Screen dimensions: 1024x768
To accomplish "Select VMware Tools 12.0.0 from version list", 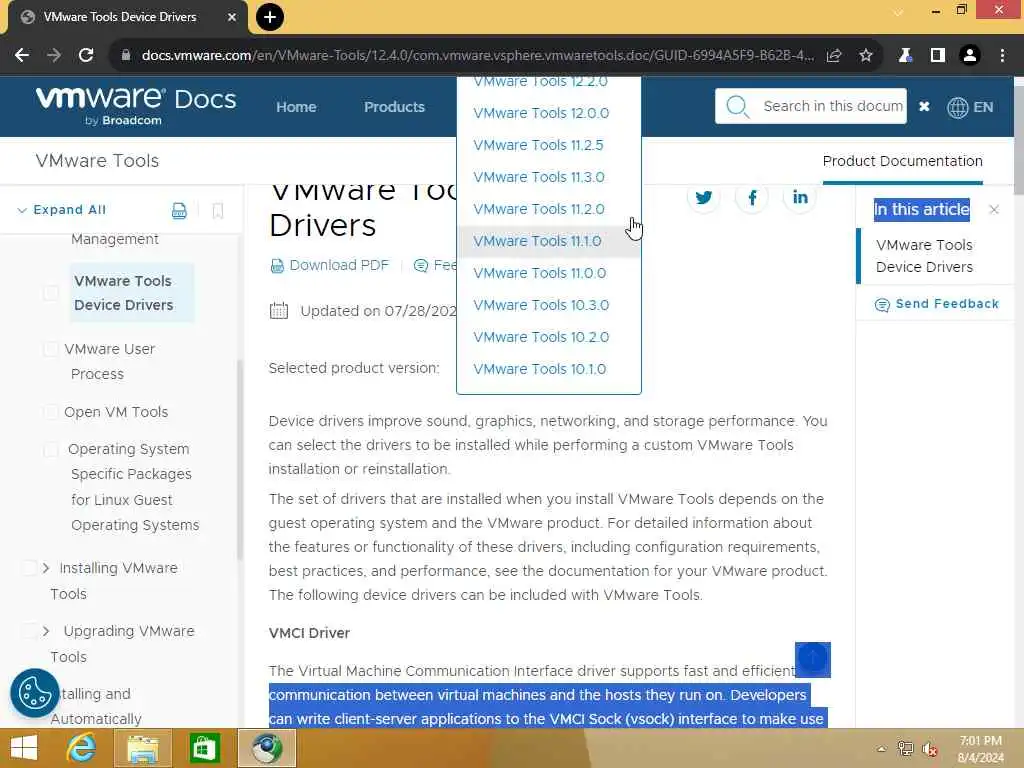I will [541, 113].
